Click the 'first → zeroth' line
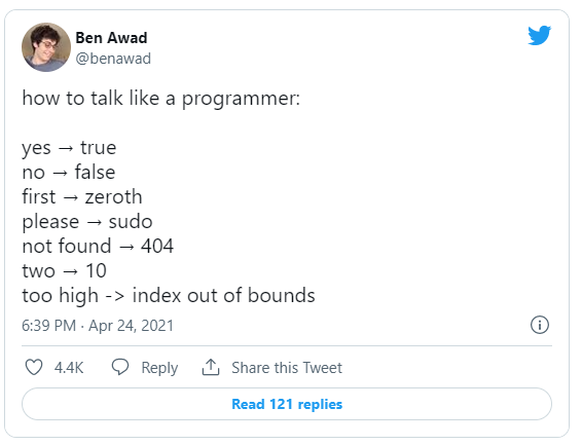Image resolution: width=582 pixels, height=445 pixels. (82, 197)
